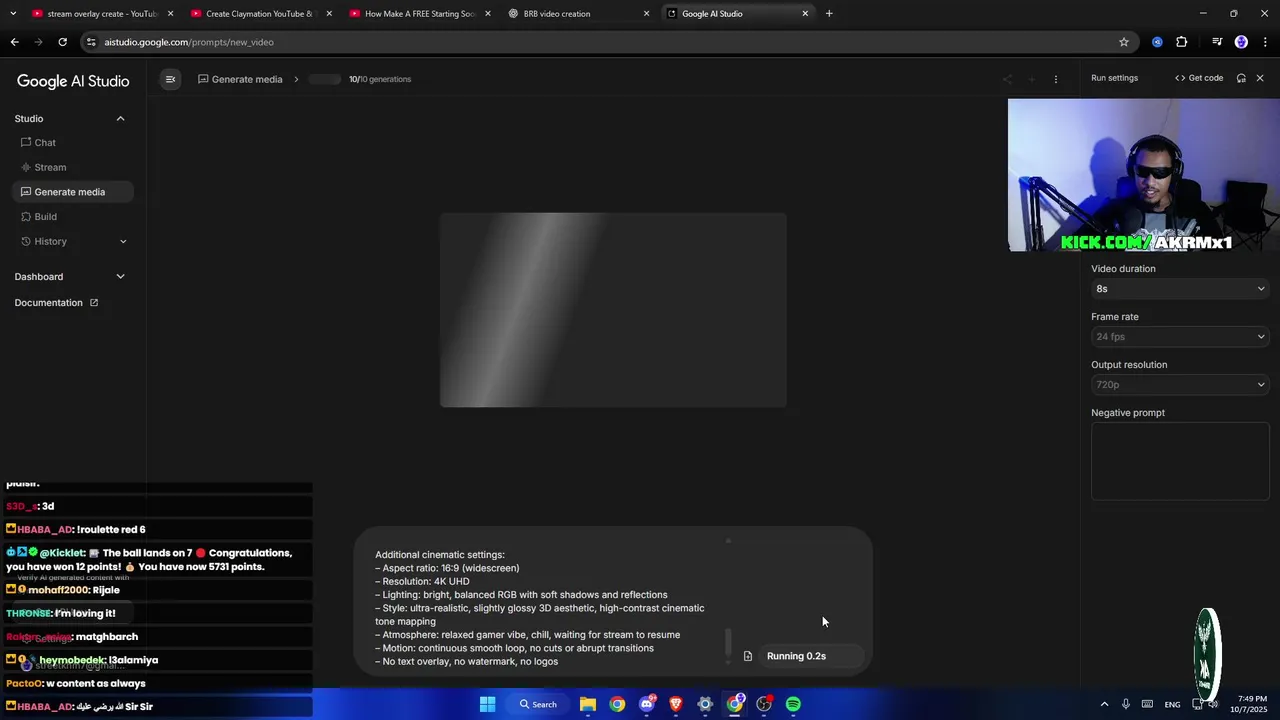Screen dimensions: 1280x720
Task: Open OBS Studio from taskbar
Action: point(764,704)
